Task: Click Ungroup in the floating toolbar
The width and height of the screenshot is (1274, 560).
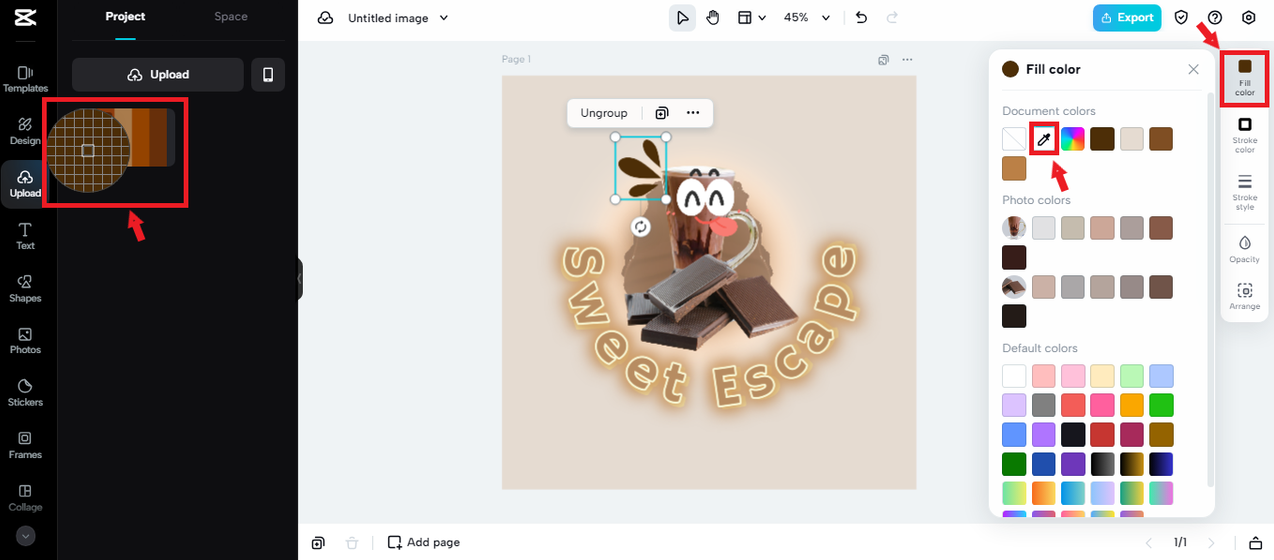Action: click(x=604, y=113)
